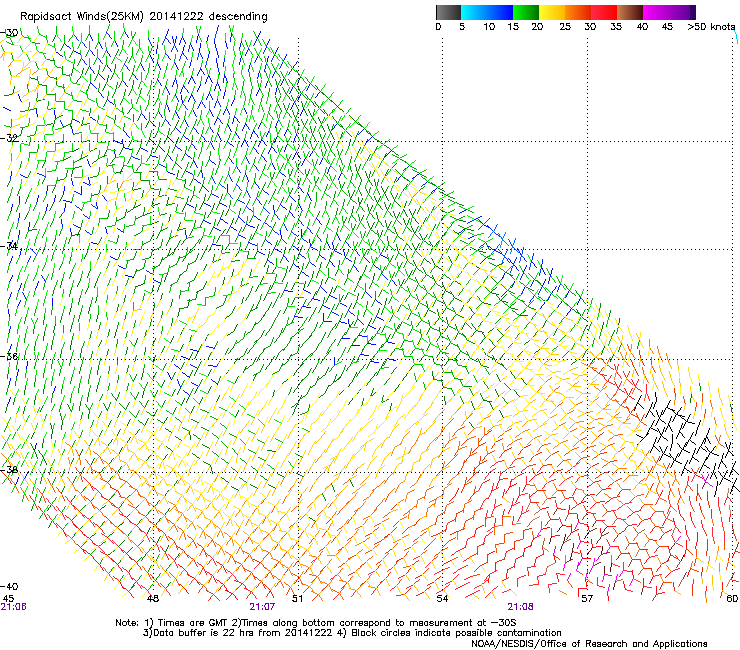Click the '-34' latitude axis label
740x650 pixels.
[9, 246]
